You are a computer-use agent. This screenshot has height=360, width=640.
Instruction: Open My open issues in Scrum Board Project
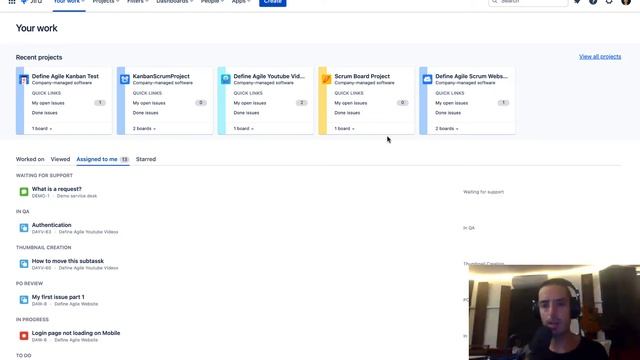pos(350,103)
